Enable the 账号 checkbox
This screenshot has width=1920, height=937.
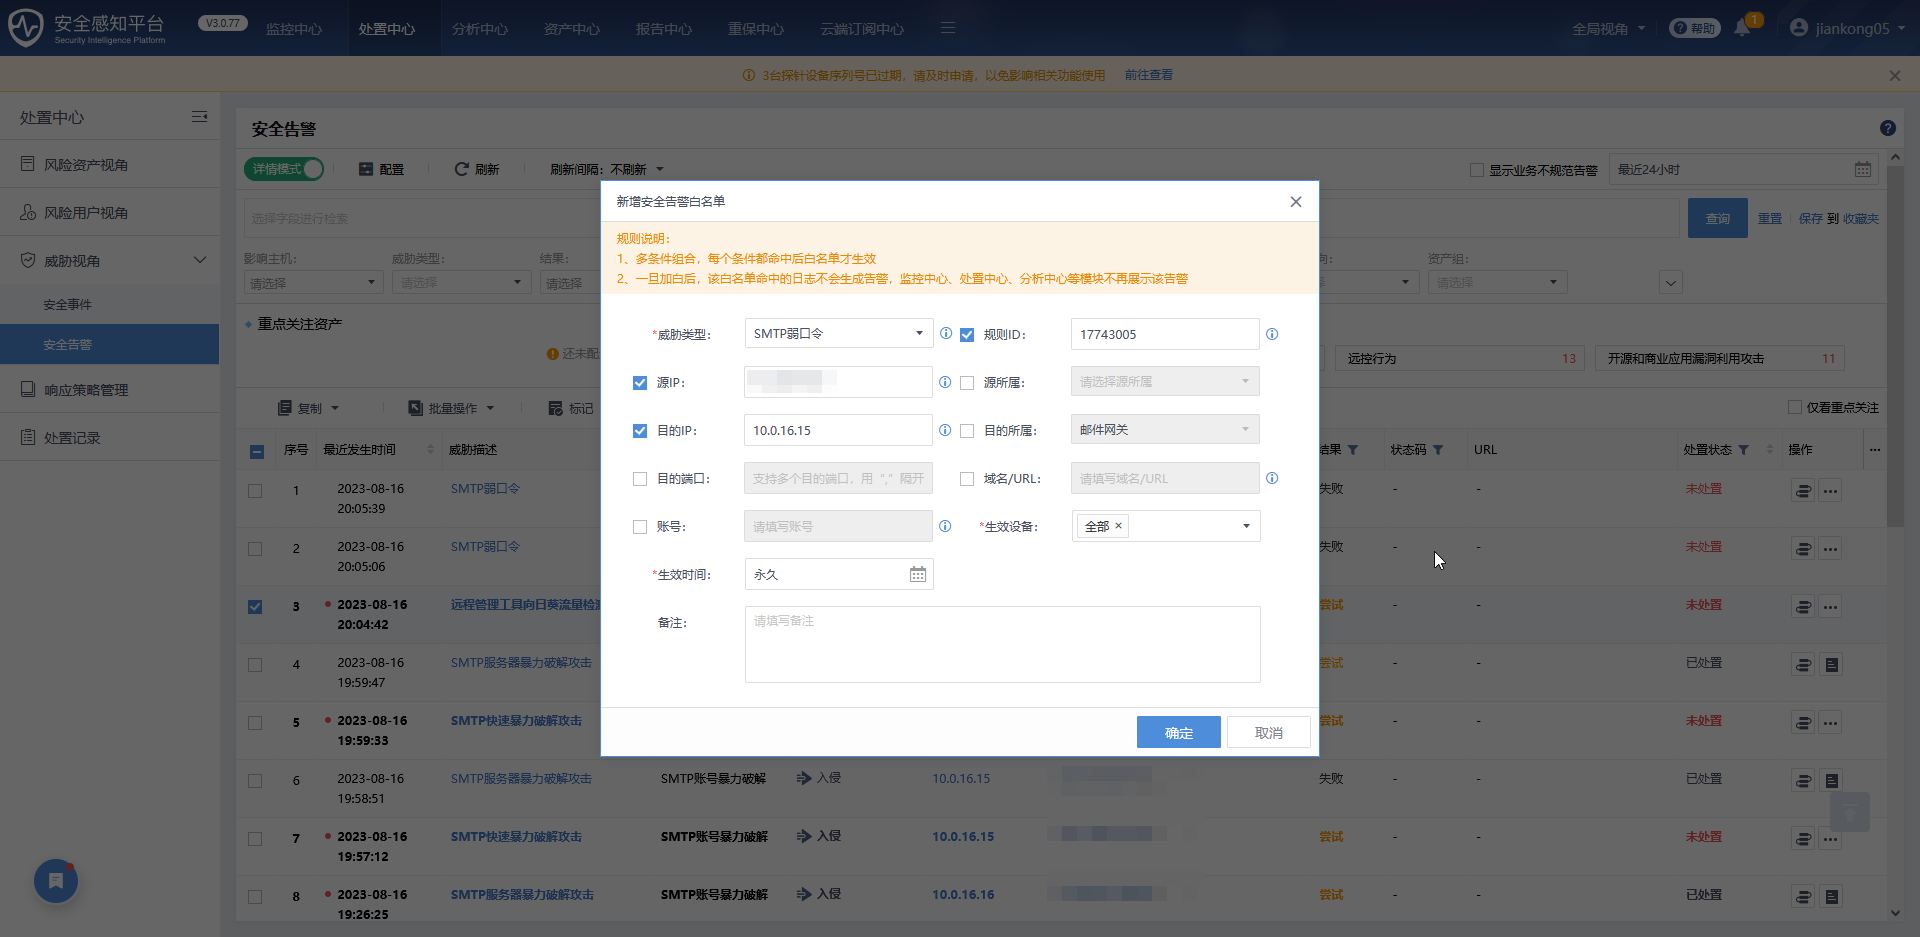640,527
